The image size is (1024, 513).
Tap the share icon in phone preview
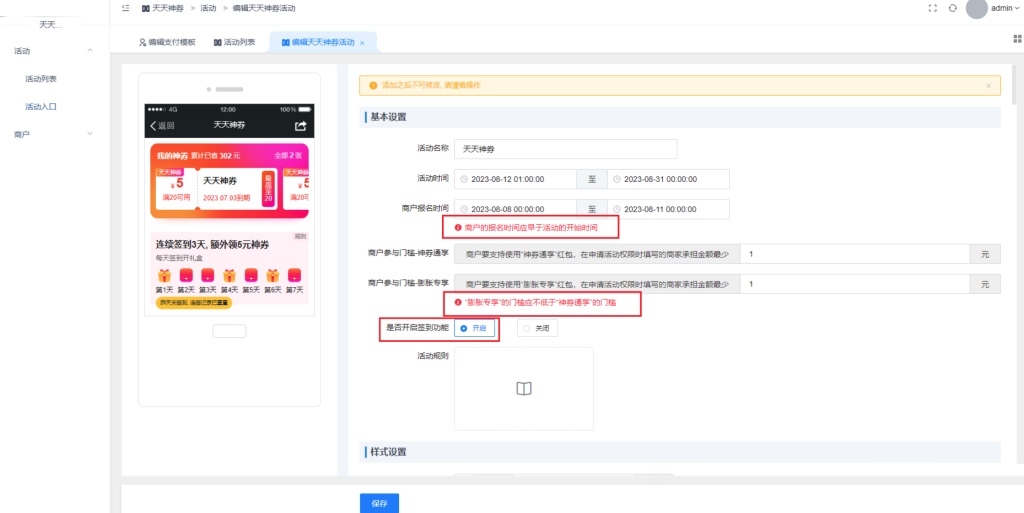pyautogui.click(x=300, y=126)
